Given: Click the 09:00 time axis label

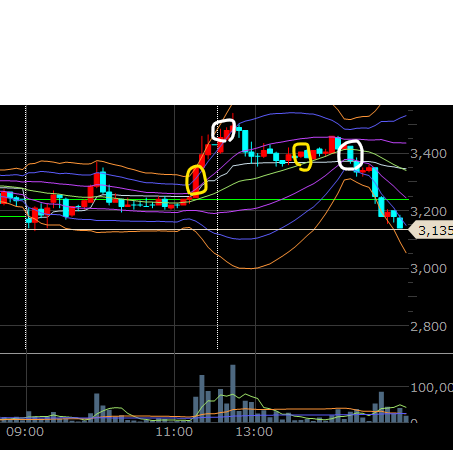Looking at the screenshot, I should pyautogui.click(x=25, y=432).
